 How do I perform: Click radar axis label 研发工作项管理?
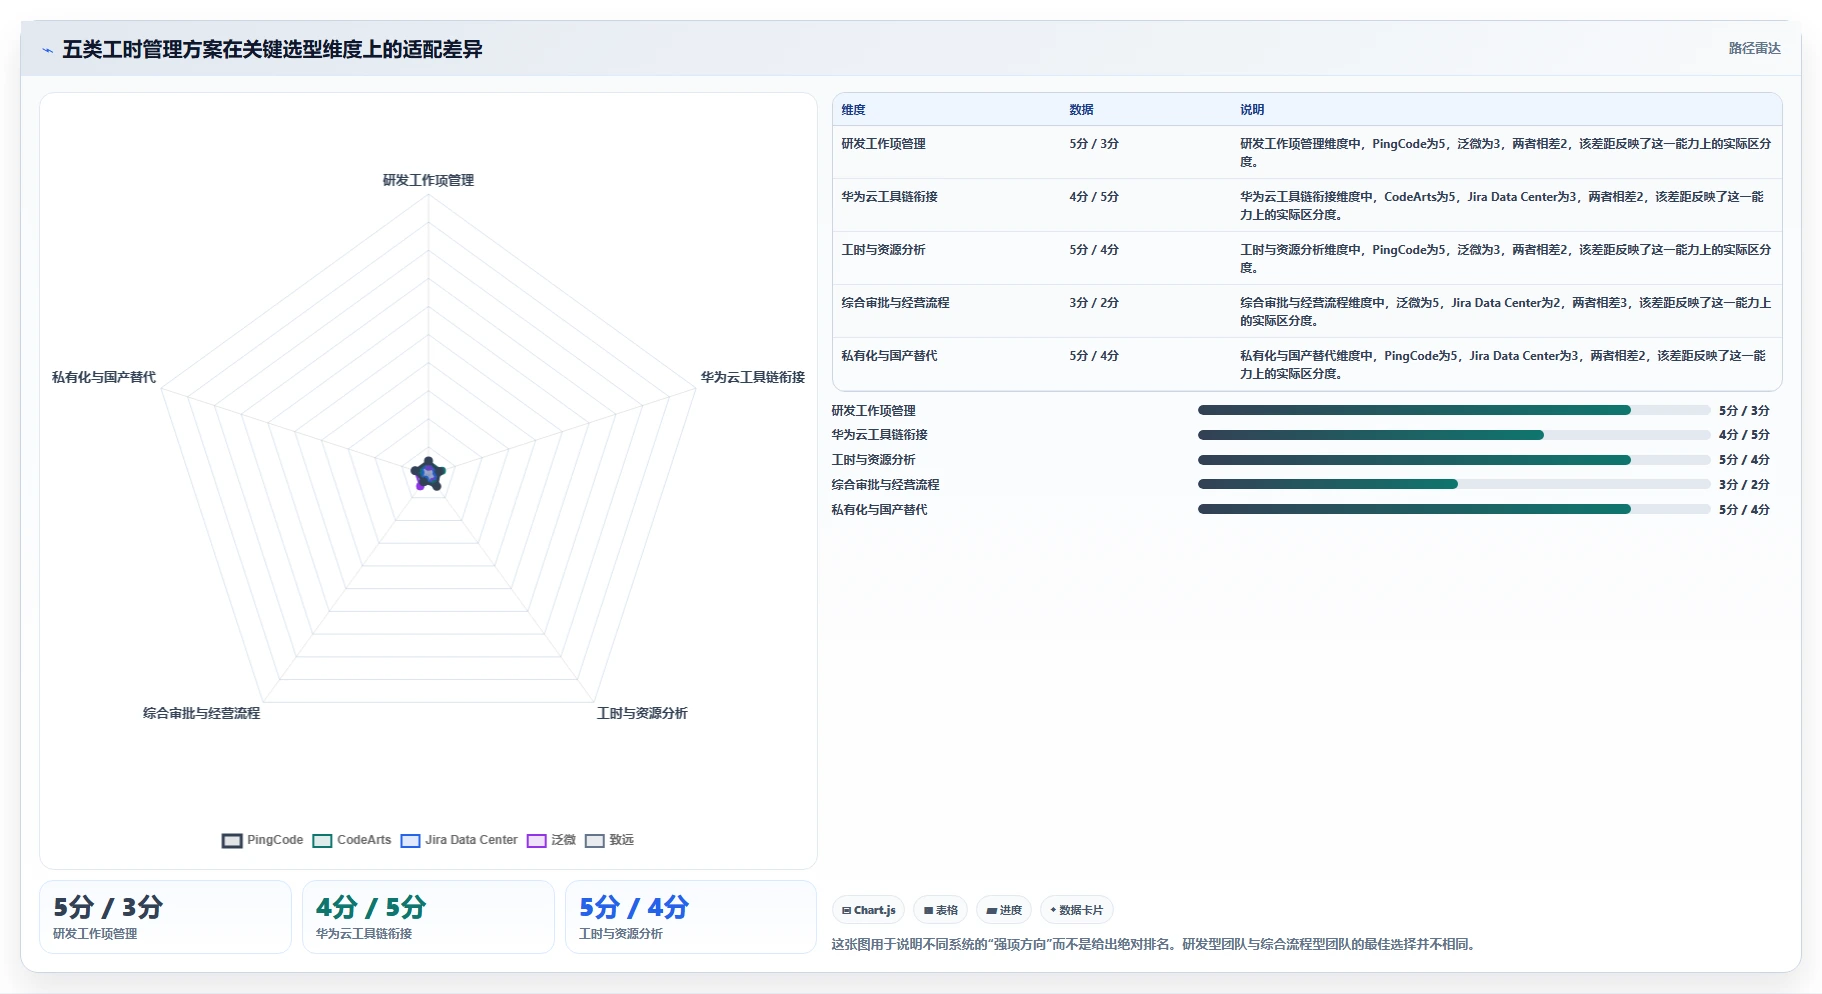coord(428,180)
